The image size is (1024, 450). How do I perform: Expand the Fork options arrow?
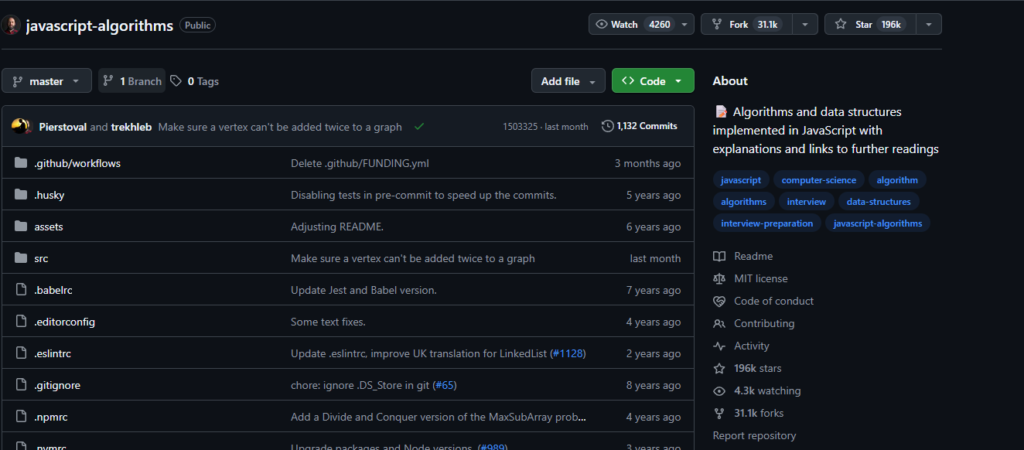[806, 24]
